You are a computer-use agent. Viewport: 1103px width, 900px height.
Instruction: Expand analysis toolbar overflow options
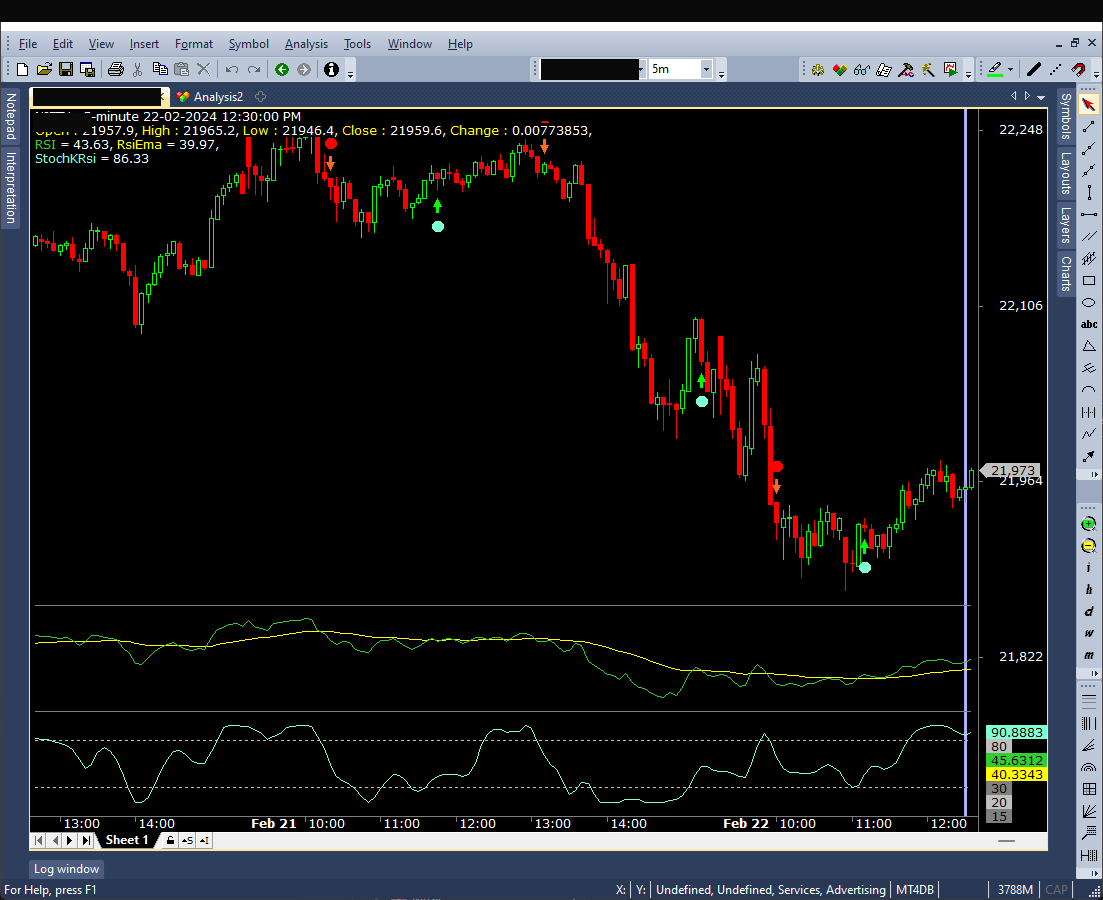point(969,70)
